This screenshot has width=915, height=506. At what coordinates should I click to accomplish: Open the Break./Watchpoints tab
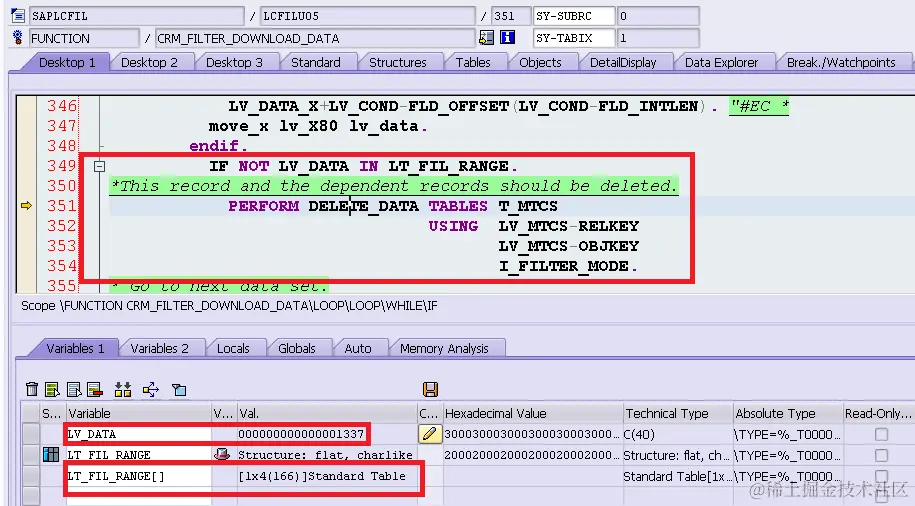841,62
